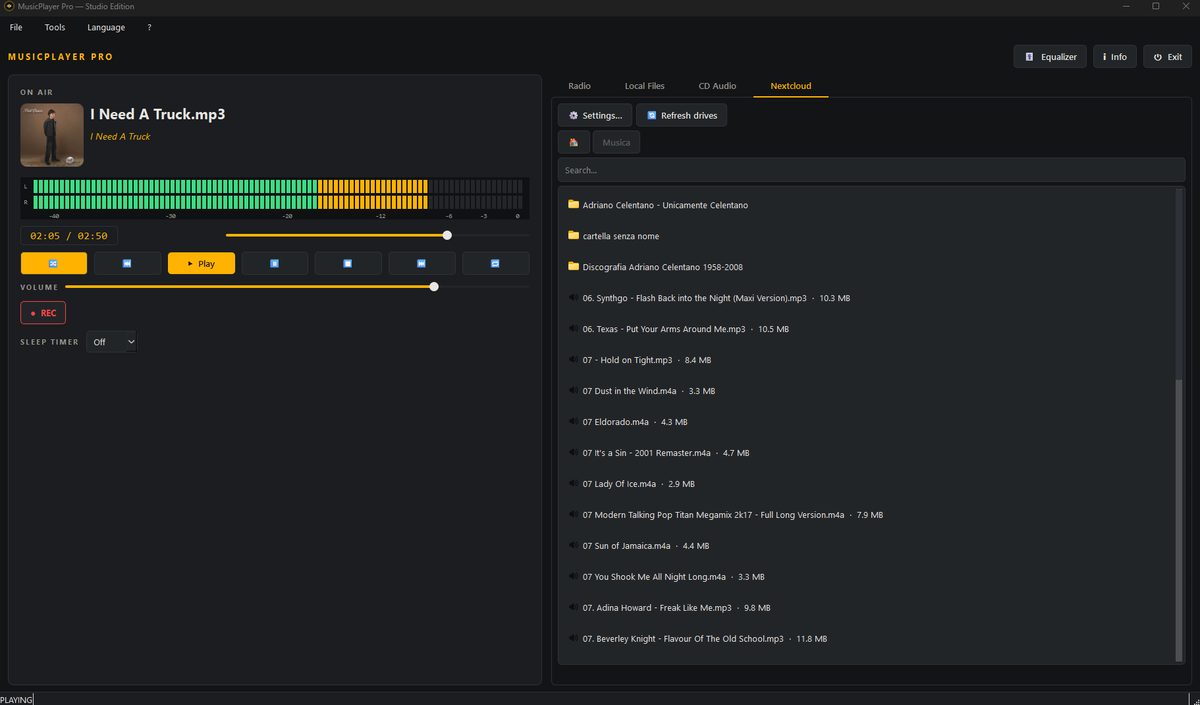Click the Exit button
This screenshot has height=705, width=1200.
click(x=1168, y=57)
